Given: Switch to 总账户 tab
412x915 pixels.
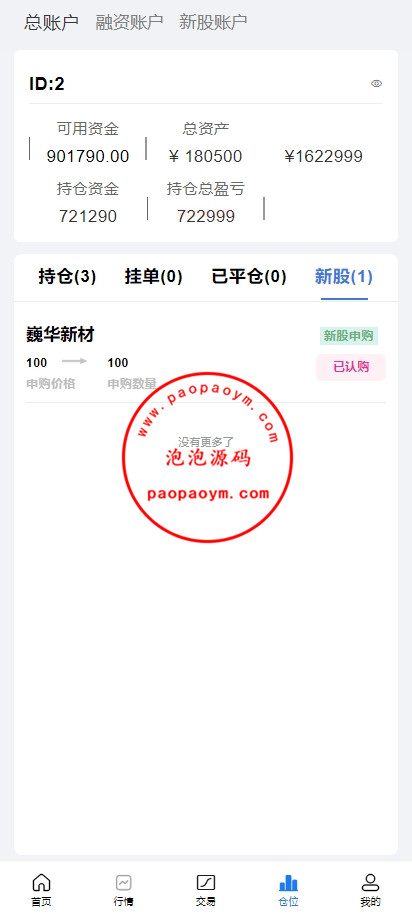Looking at the screenshot, I should click(51, 22).
